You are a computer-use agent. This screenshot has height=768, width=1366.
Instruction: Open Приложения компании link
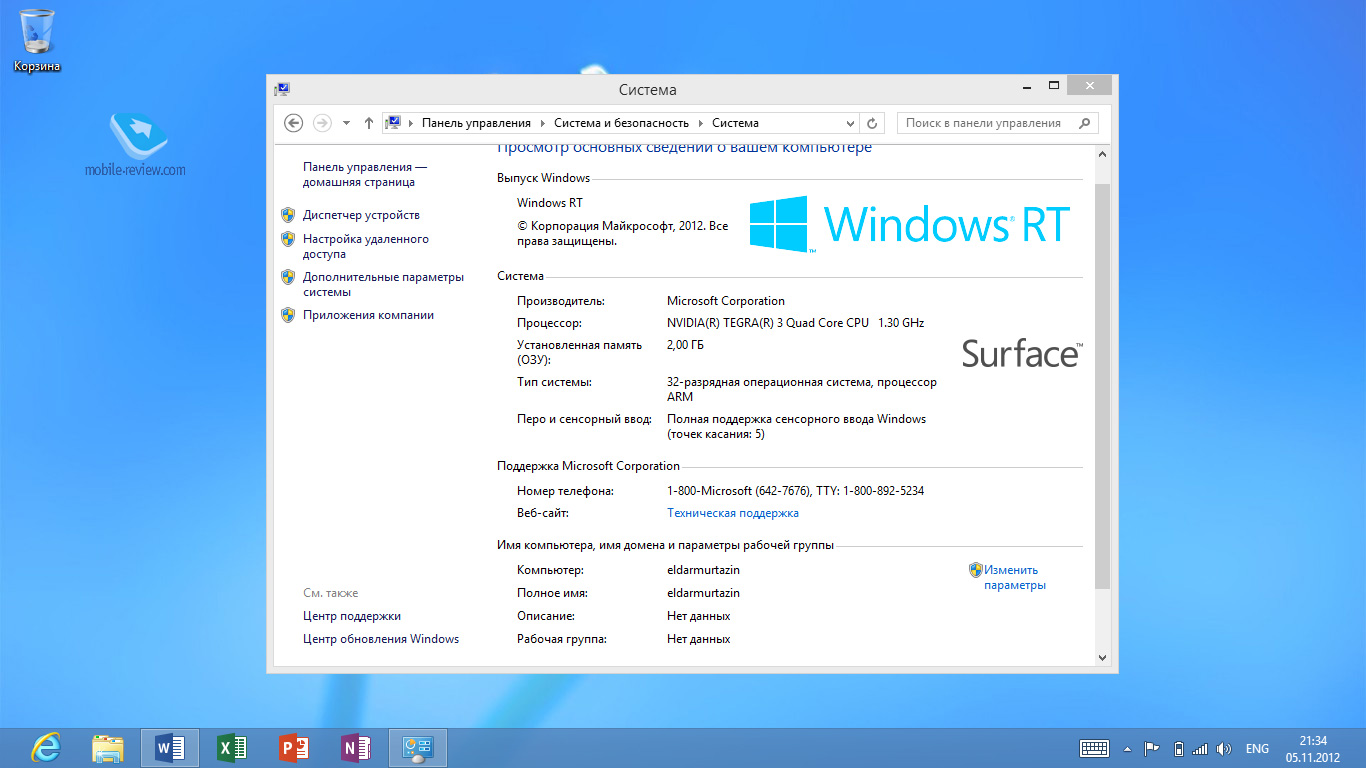pos(368,315)
